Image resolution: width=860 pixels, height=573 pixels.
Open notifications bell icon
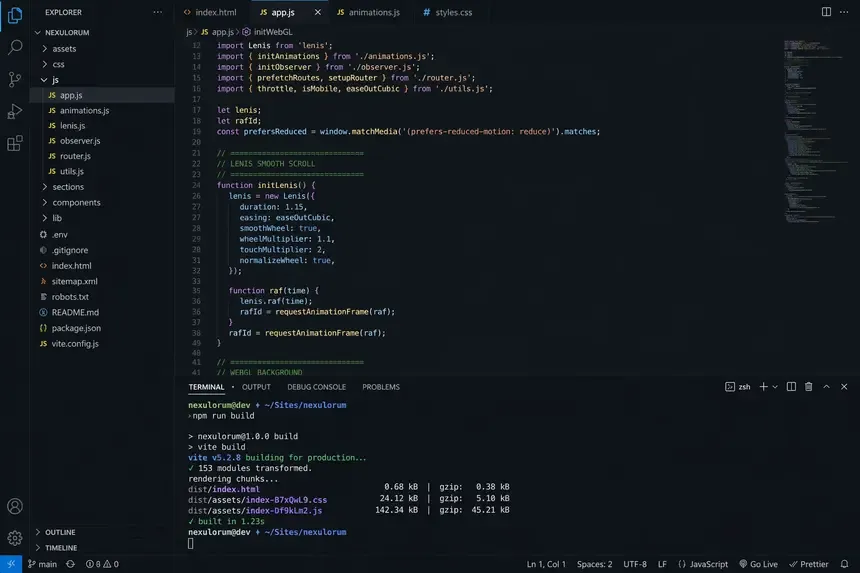coord(844,564)
